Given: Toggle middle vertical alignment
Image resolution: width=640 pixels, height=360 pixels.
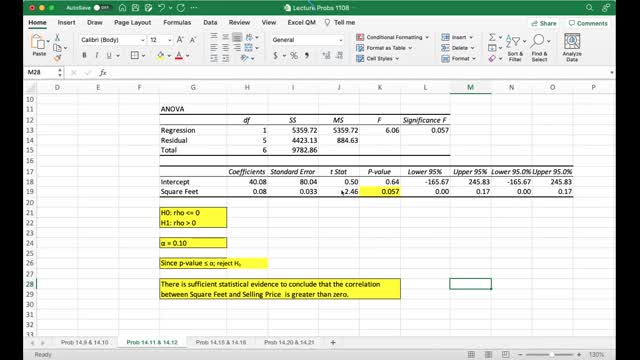Looking at the screenshot, I should pos(225,37).
